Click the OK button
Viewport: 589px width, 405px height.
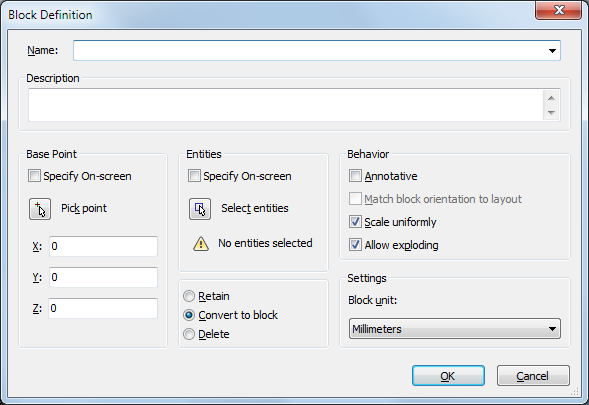pyautogui.click(x=448, y=376)
